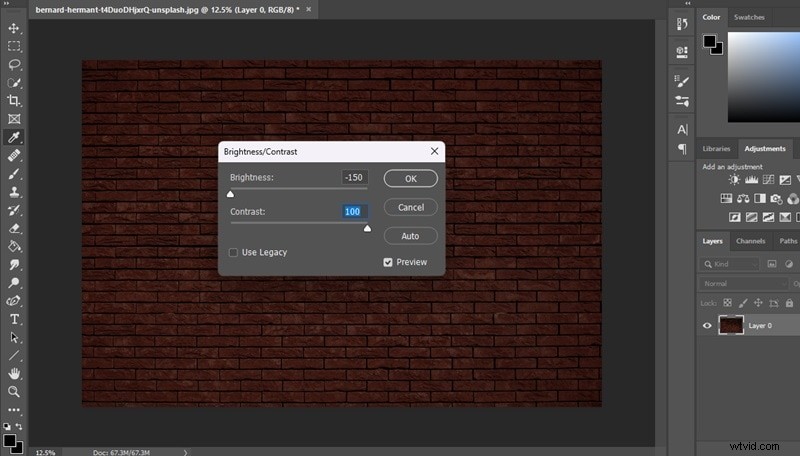Select the bernard-hermant document tab
The width and height of the screenshot is (800, 456).
167,10
